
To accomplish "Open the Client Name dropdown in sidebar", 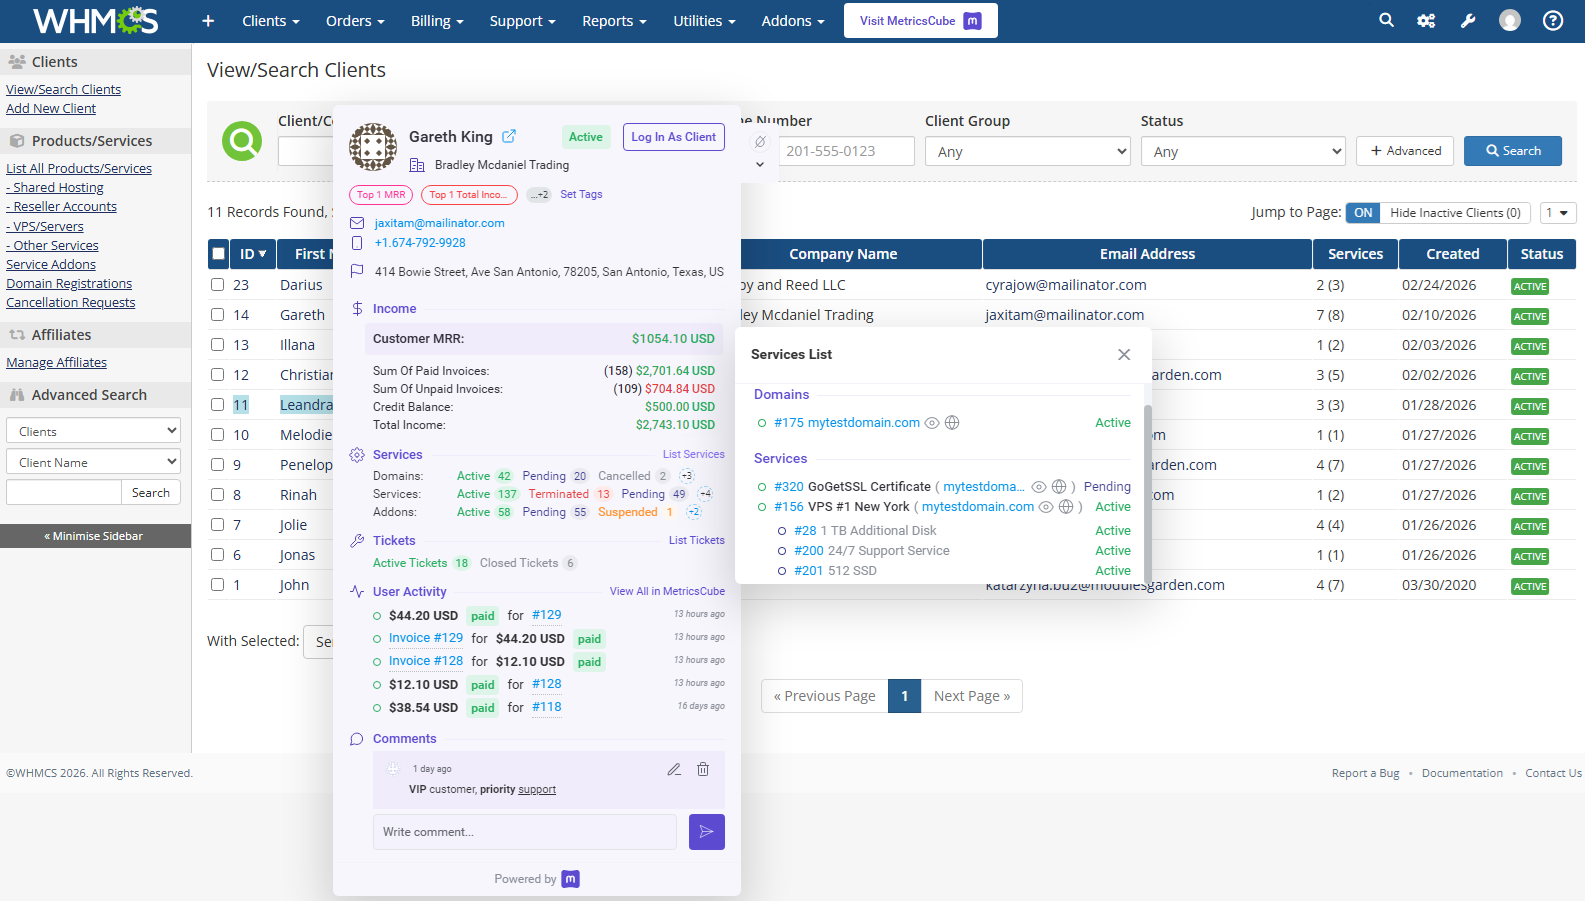I will pos(93,462).
